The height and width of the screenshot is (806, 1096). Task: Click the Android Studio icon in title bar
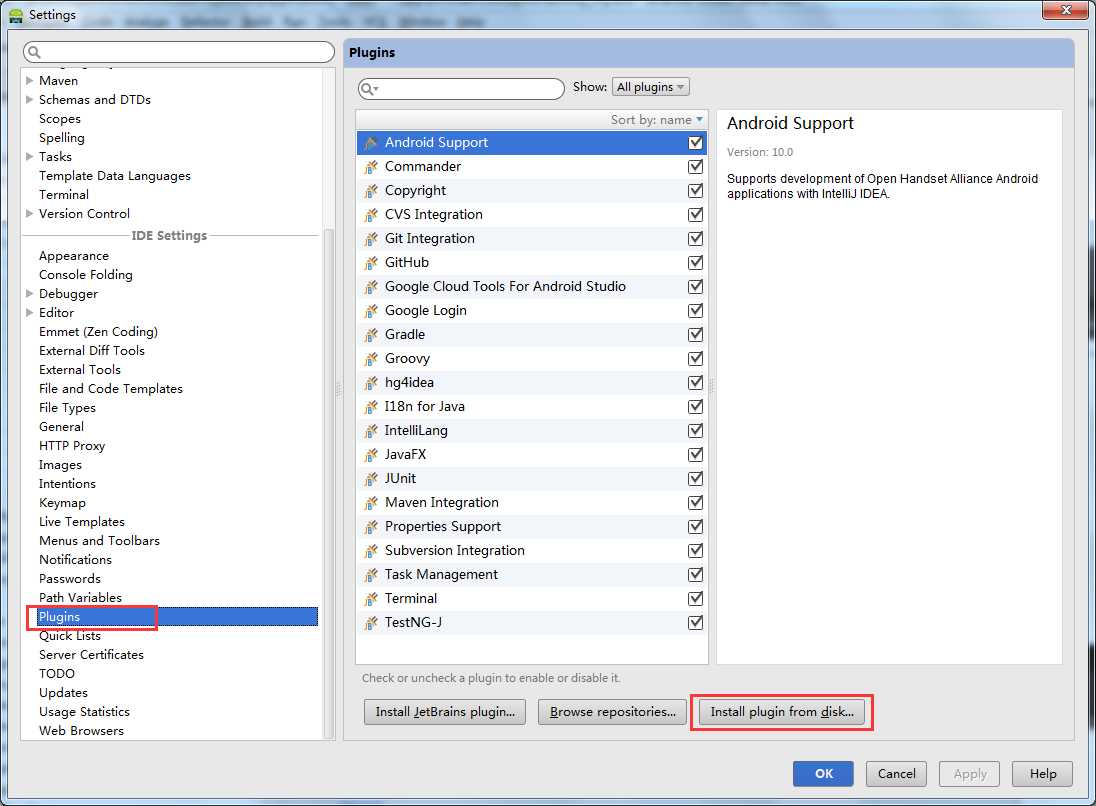point(15,15)
